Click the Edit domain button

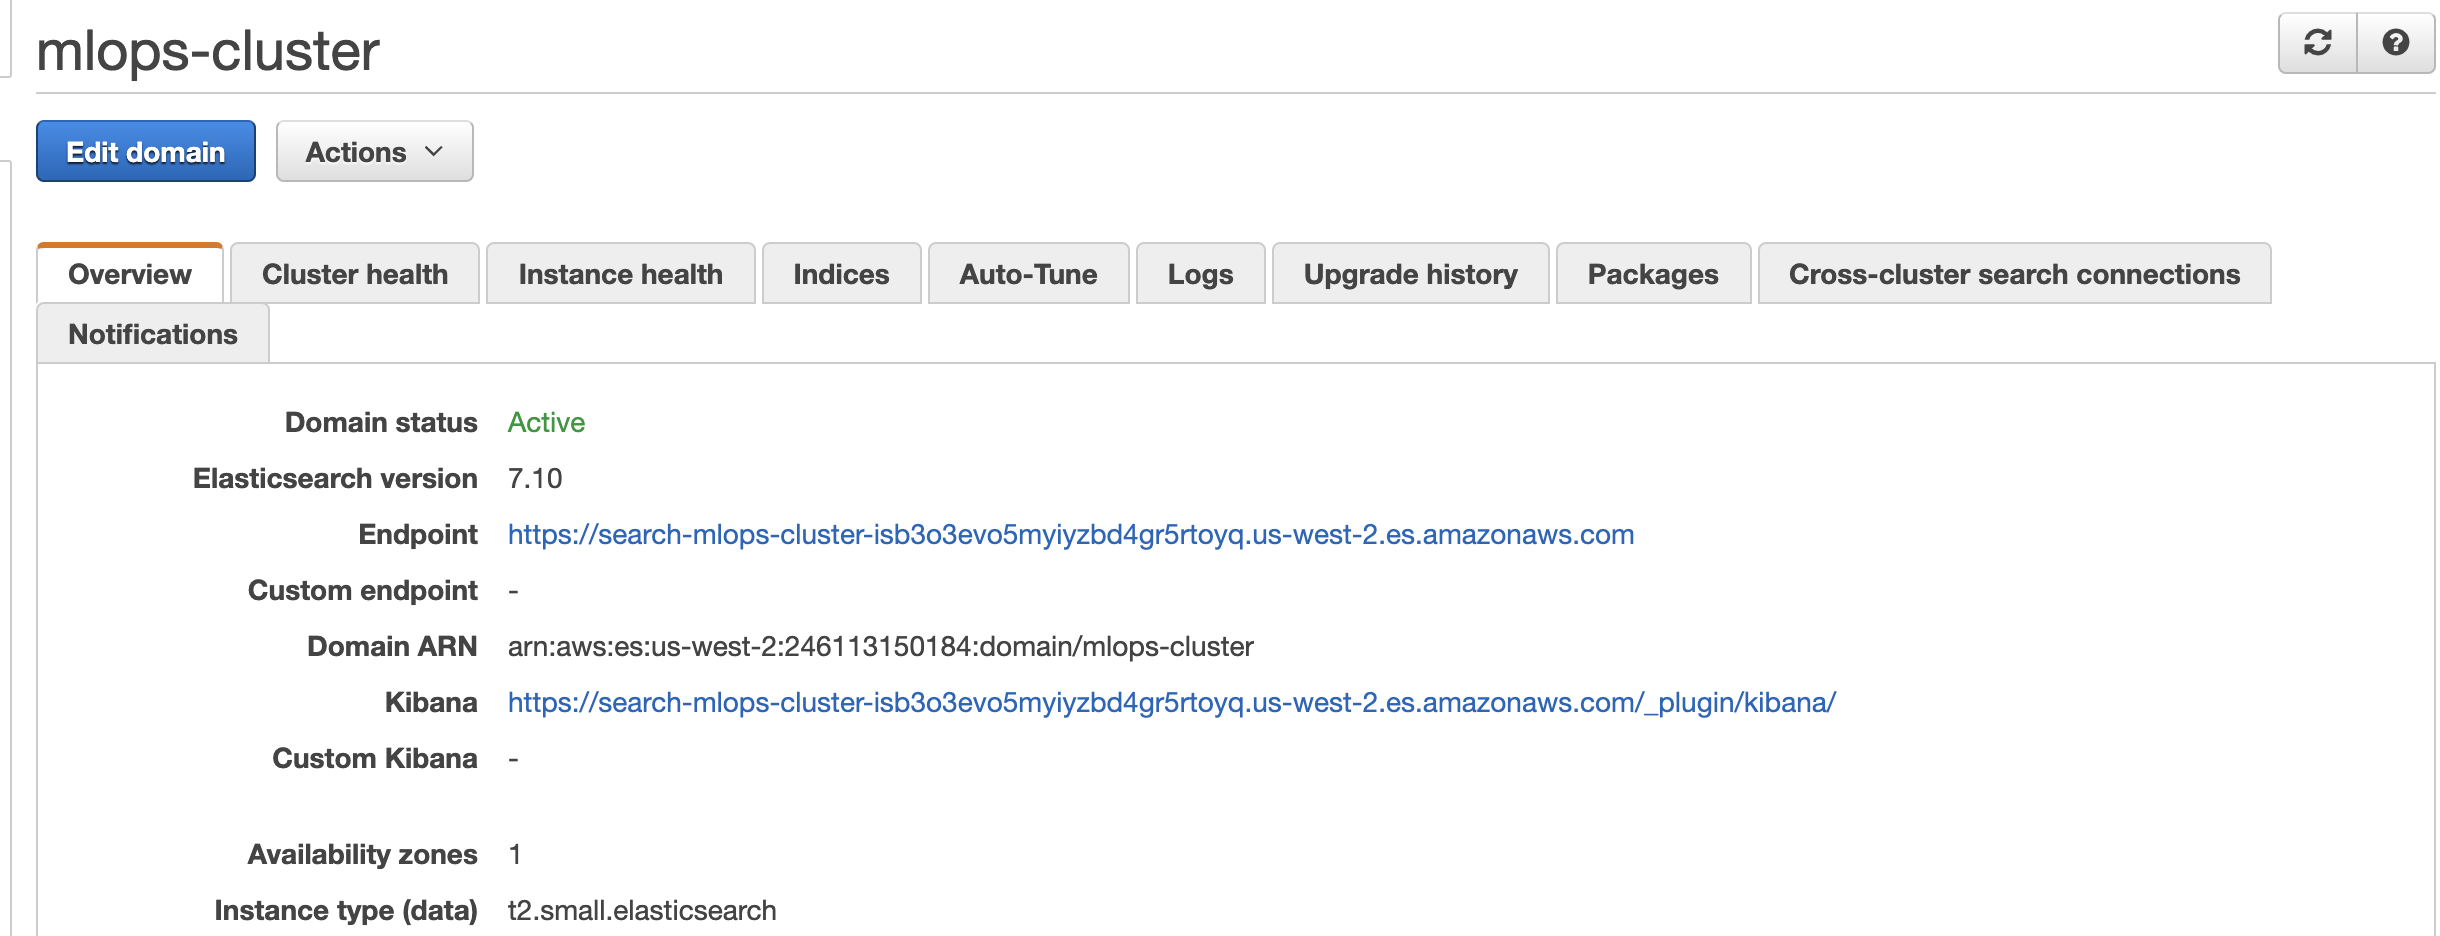click(x=146, y=152)
